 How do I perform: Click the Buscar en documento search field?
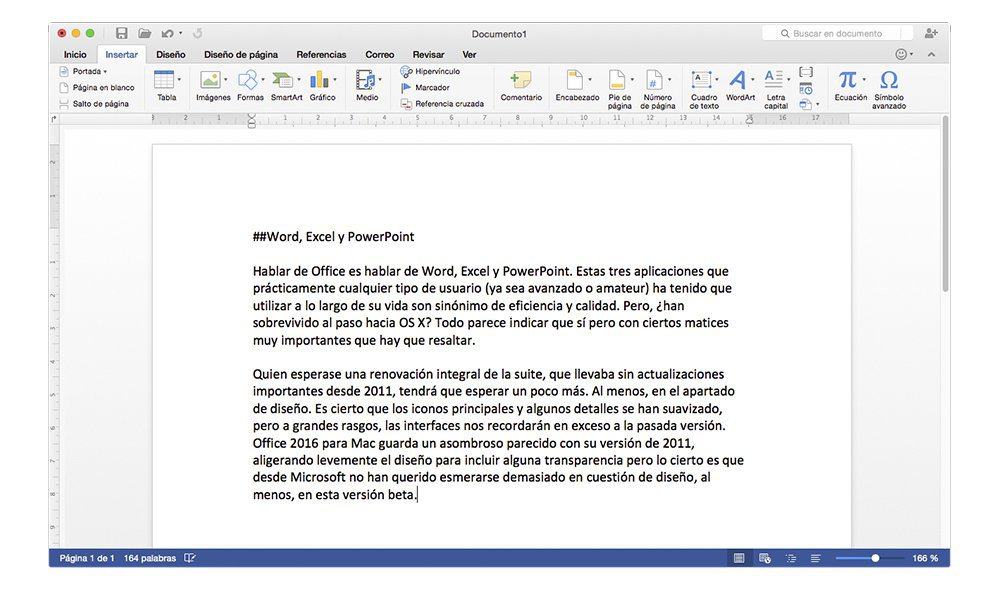[x=837, y=33]
